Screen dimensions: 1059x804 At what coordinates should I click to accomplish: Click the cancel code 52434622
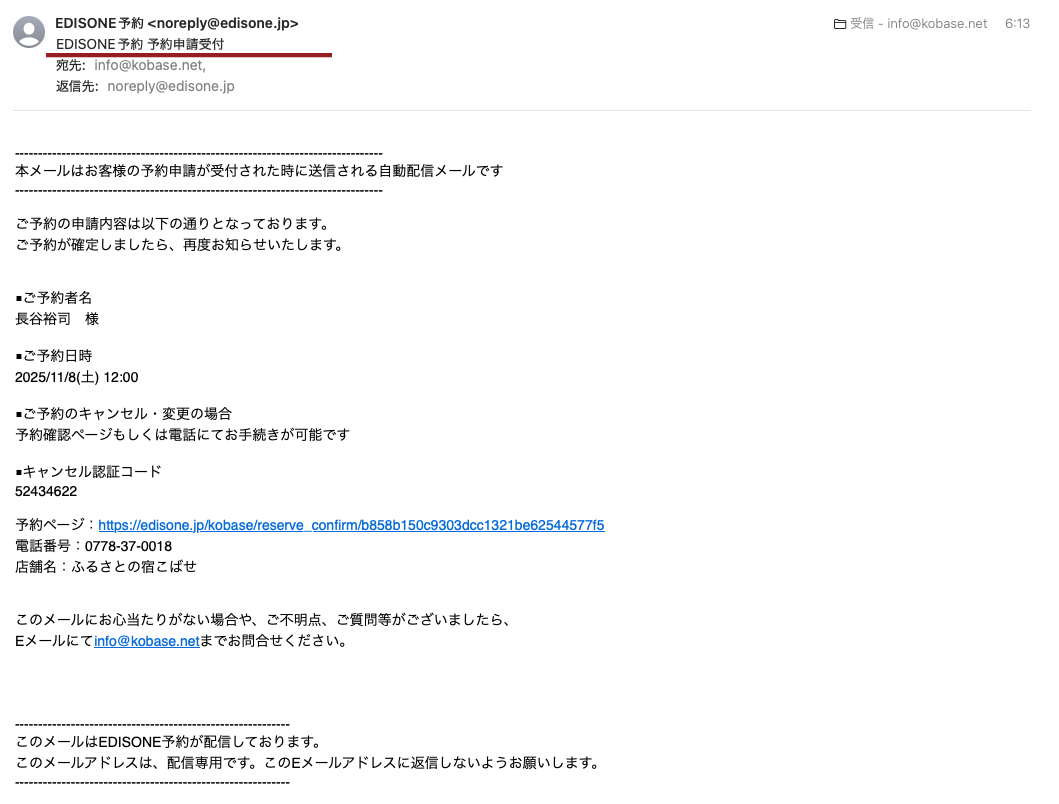[x=46, y=492]
